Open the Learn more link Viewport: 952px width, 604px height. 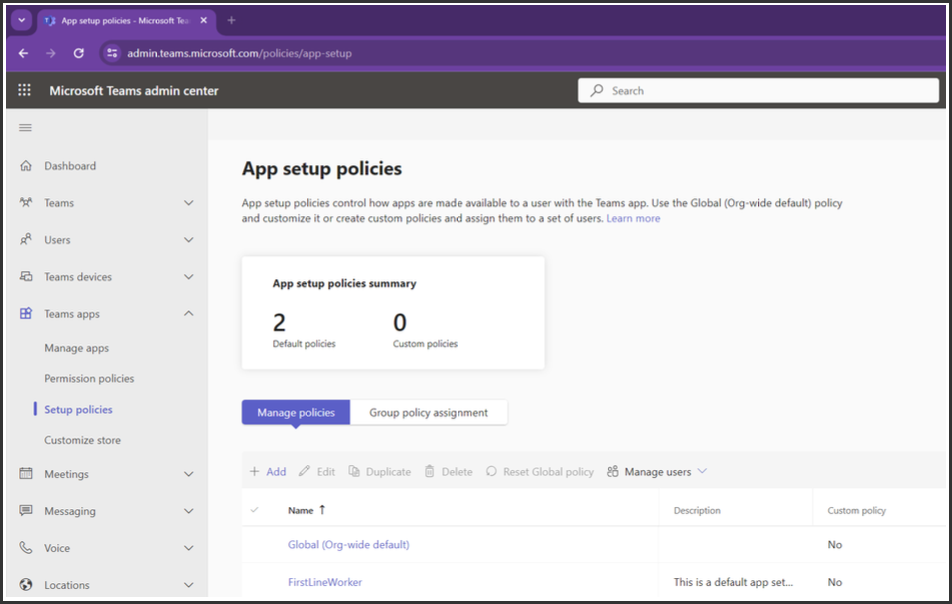pos(633,218)
